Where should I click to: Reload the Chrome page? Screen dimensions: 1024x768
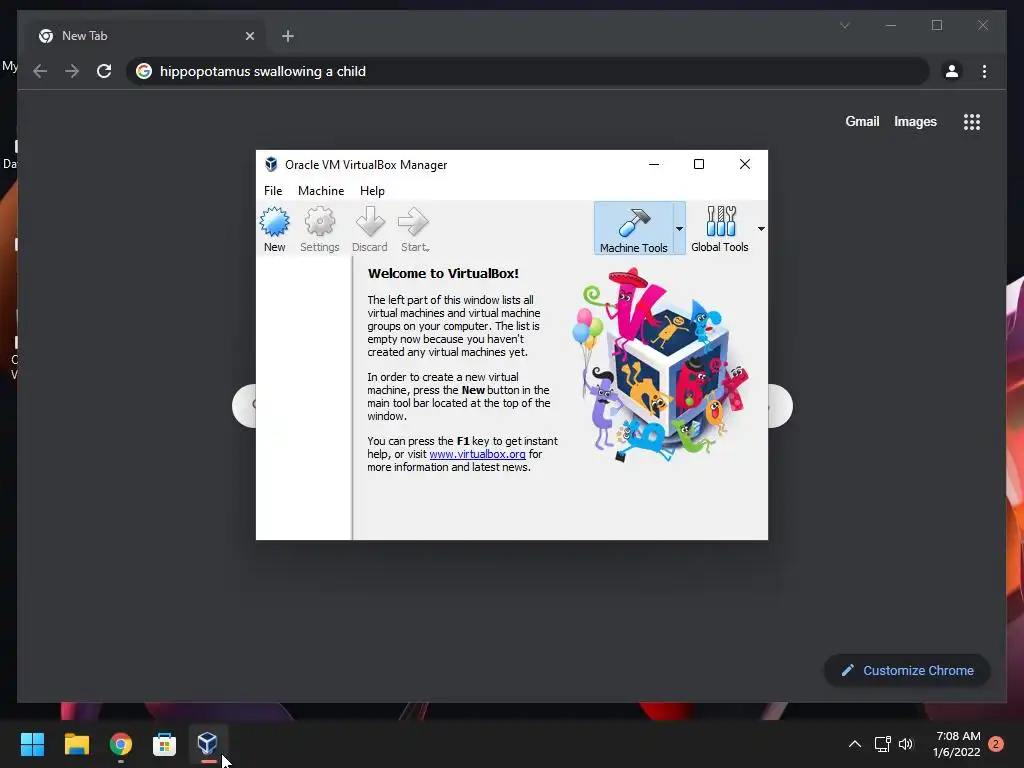tap(104, 71)
